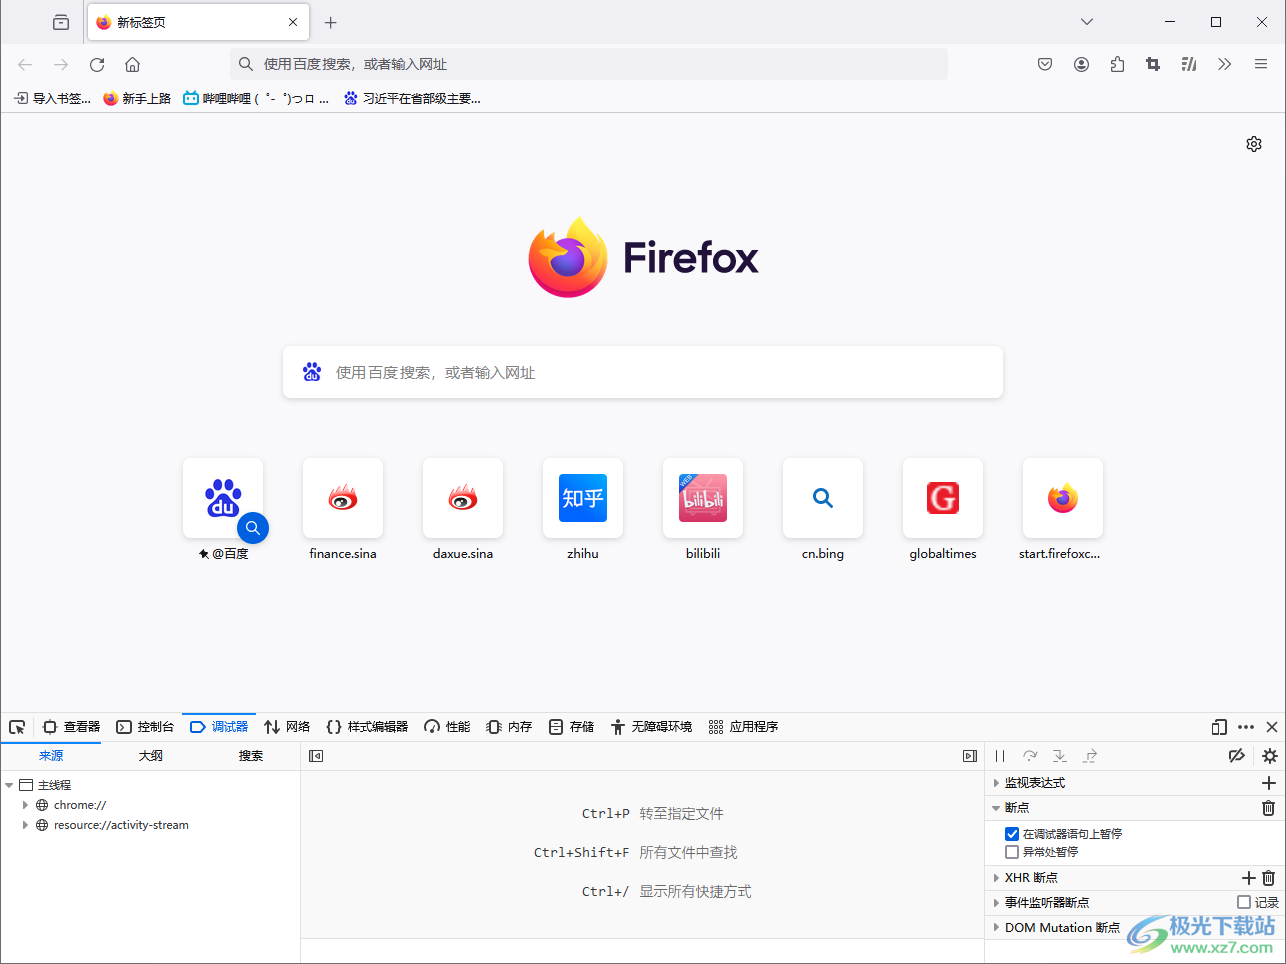The width and height of the screenshot is (1286, 964).
Task: Reload the current page
Action: point(97,64)
